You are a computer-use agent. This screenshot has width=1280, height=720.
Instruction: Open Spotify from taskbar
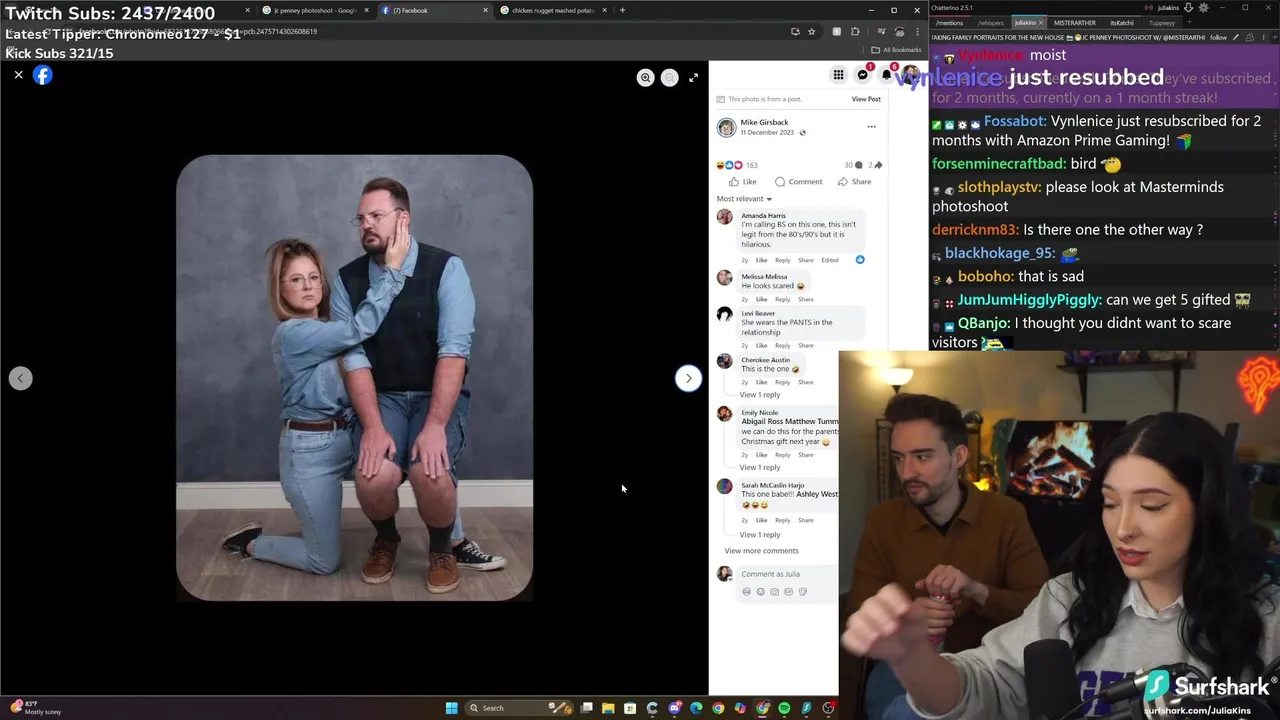coord(784,708)
